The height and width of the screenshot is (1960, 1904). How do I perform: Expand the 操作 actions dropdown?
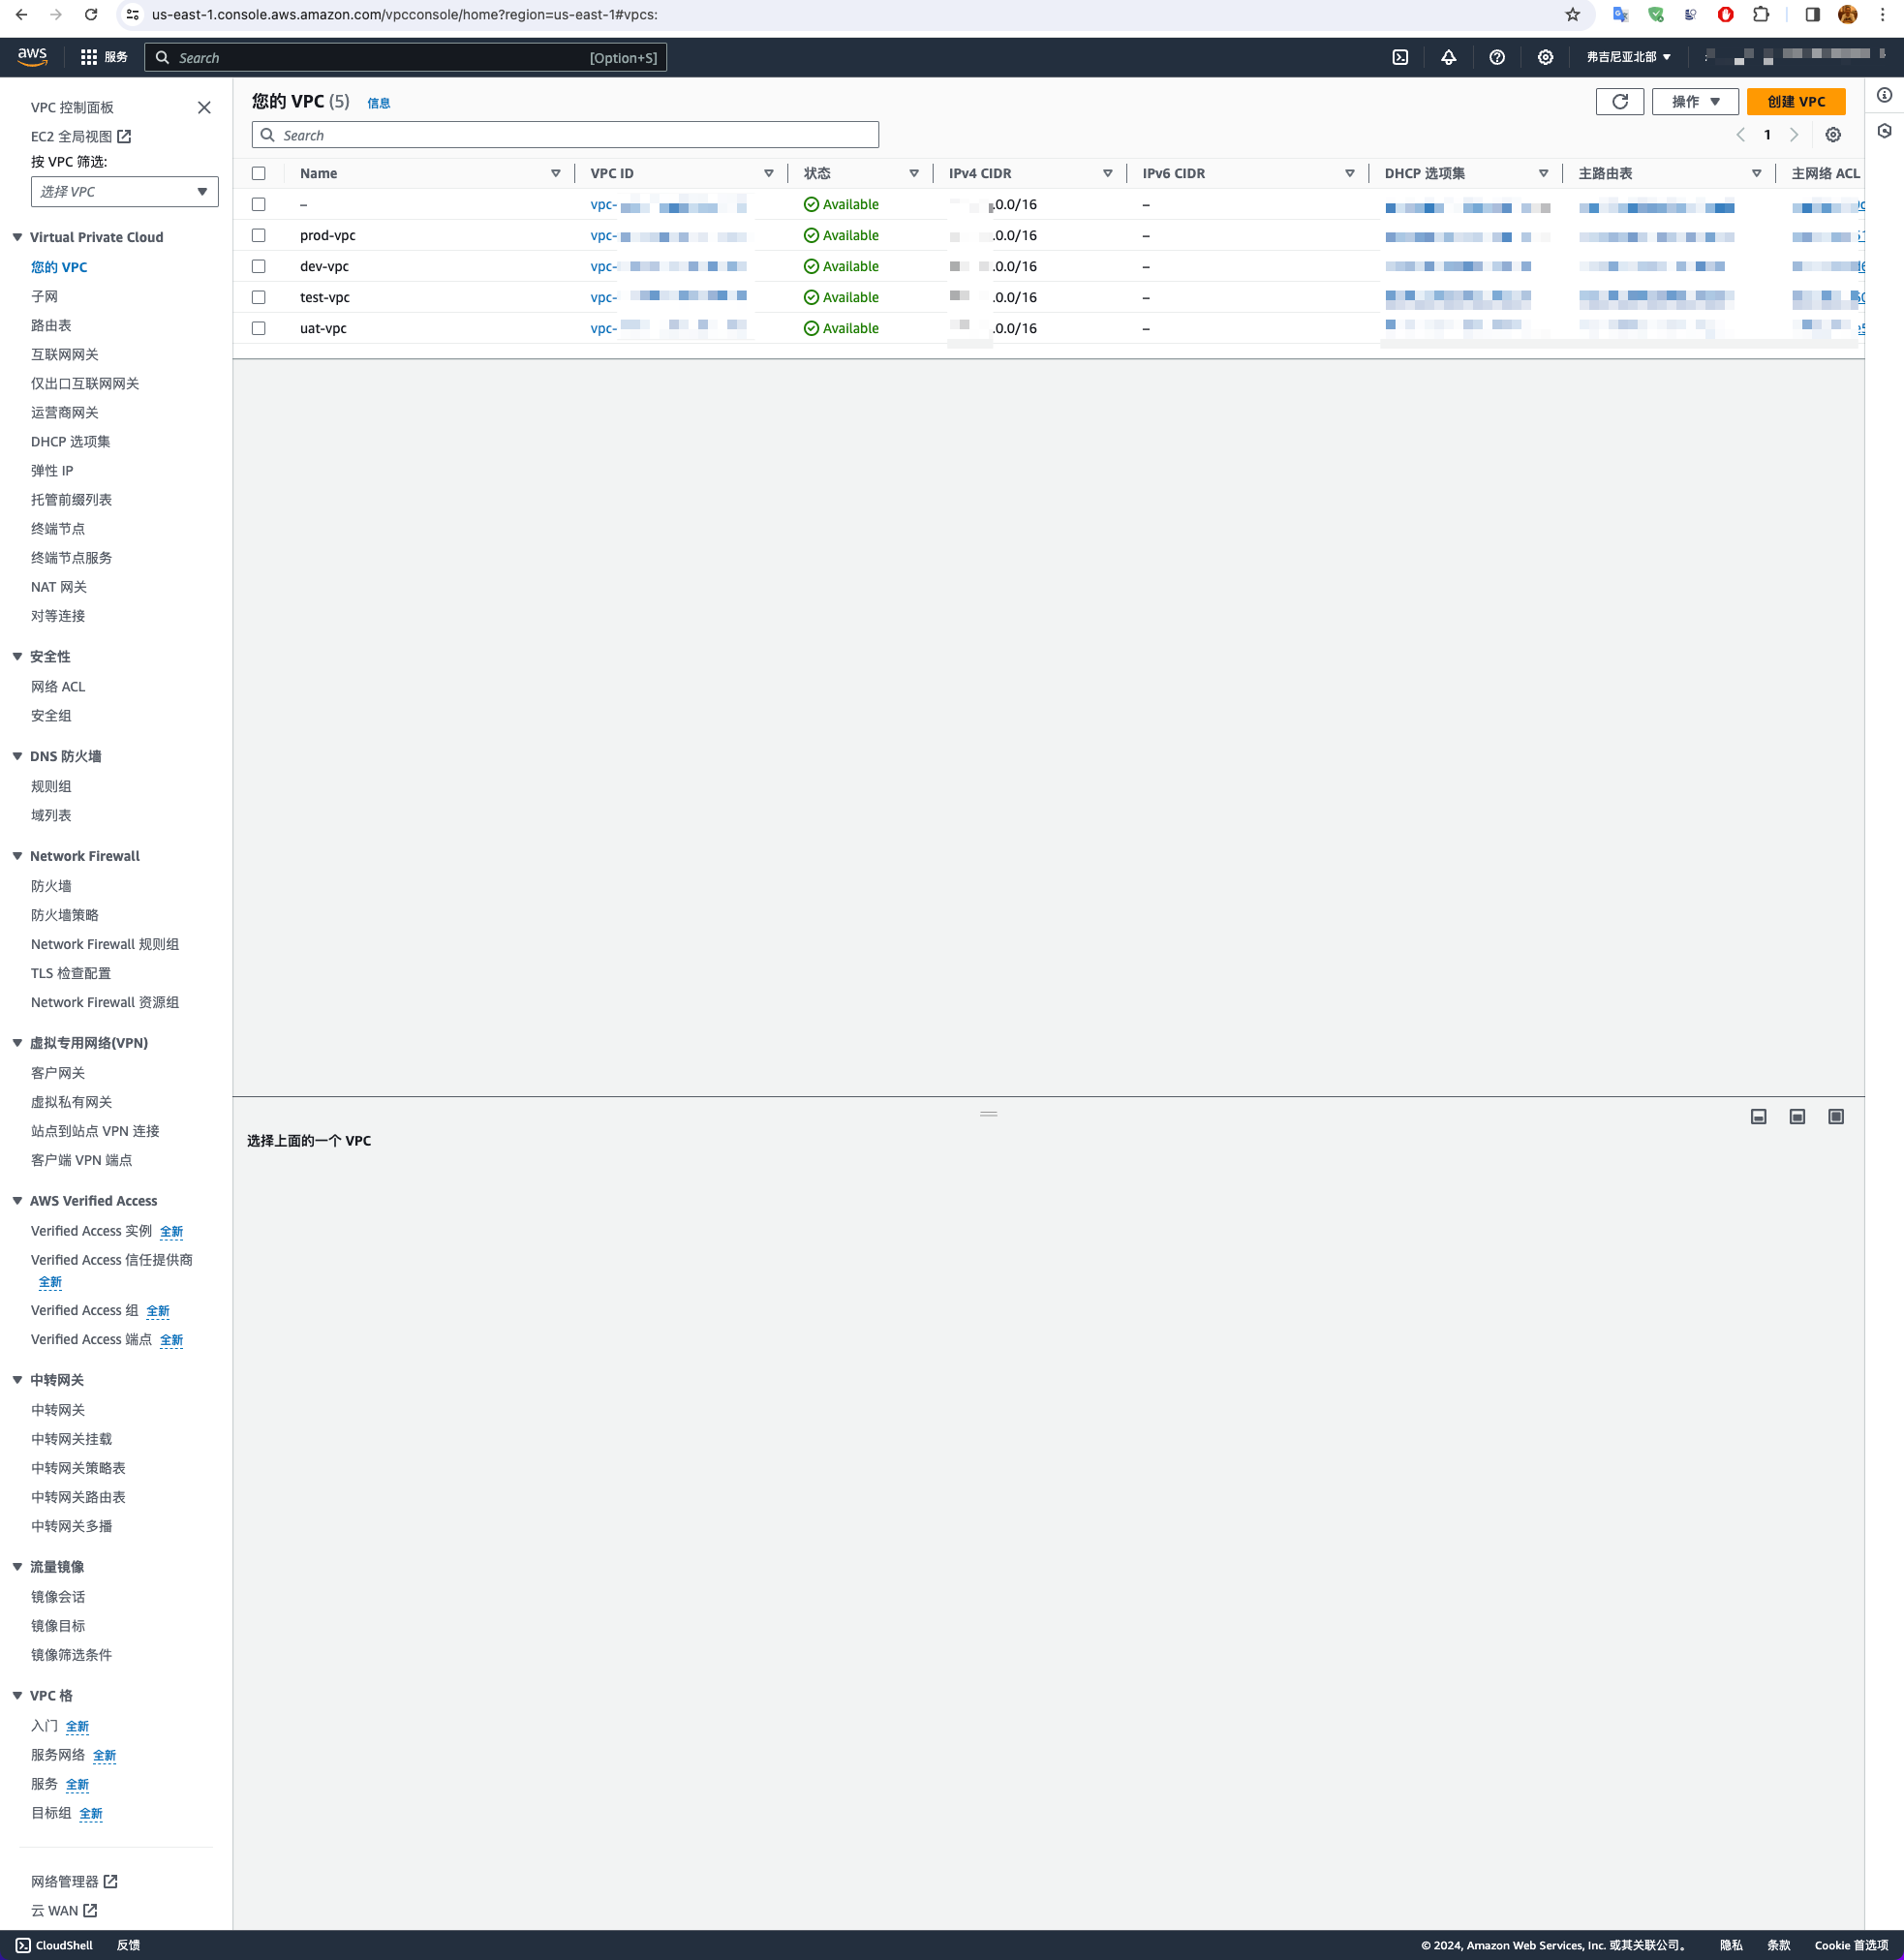click(1696, 102)
